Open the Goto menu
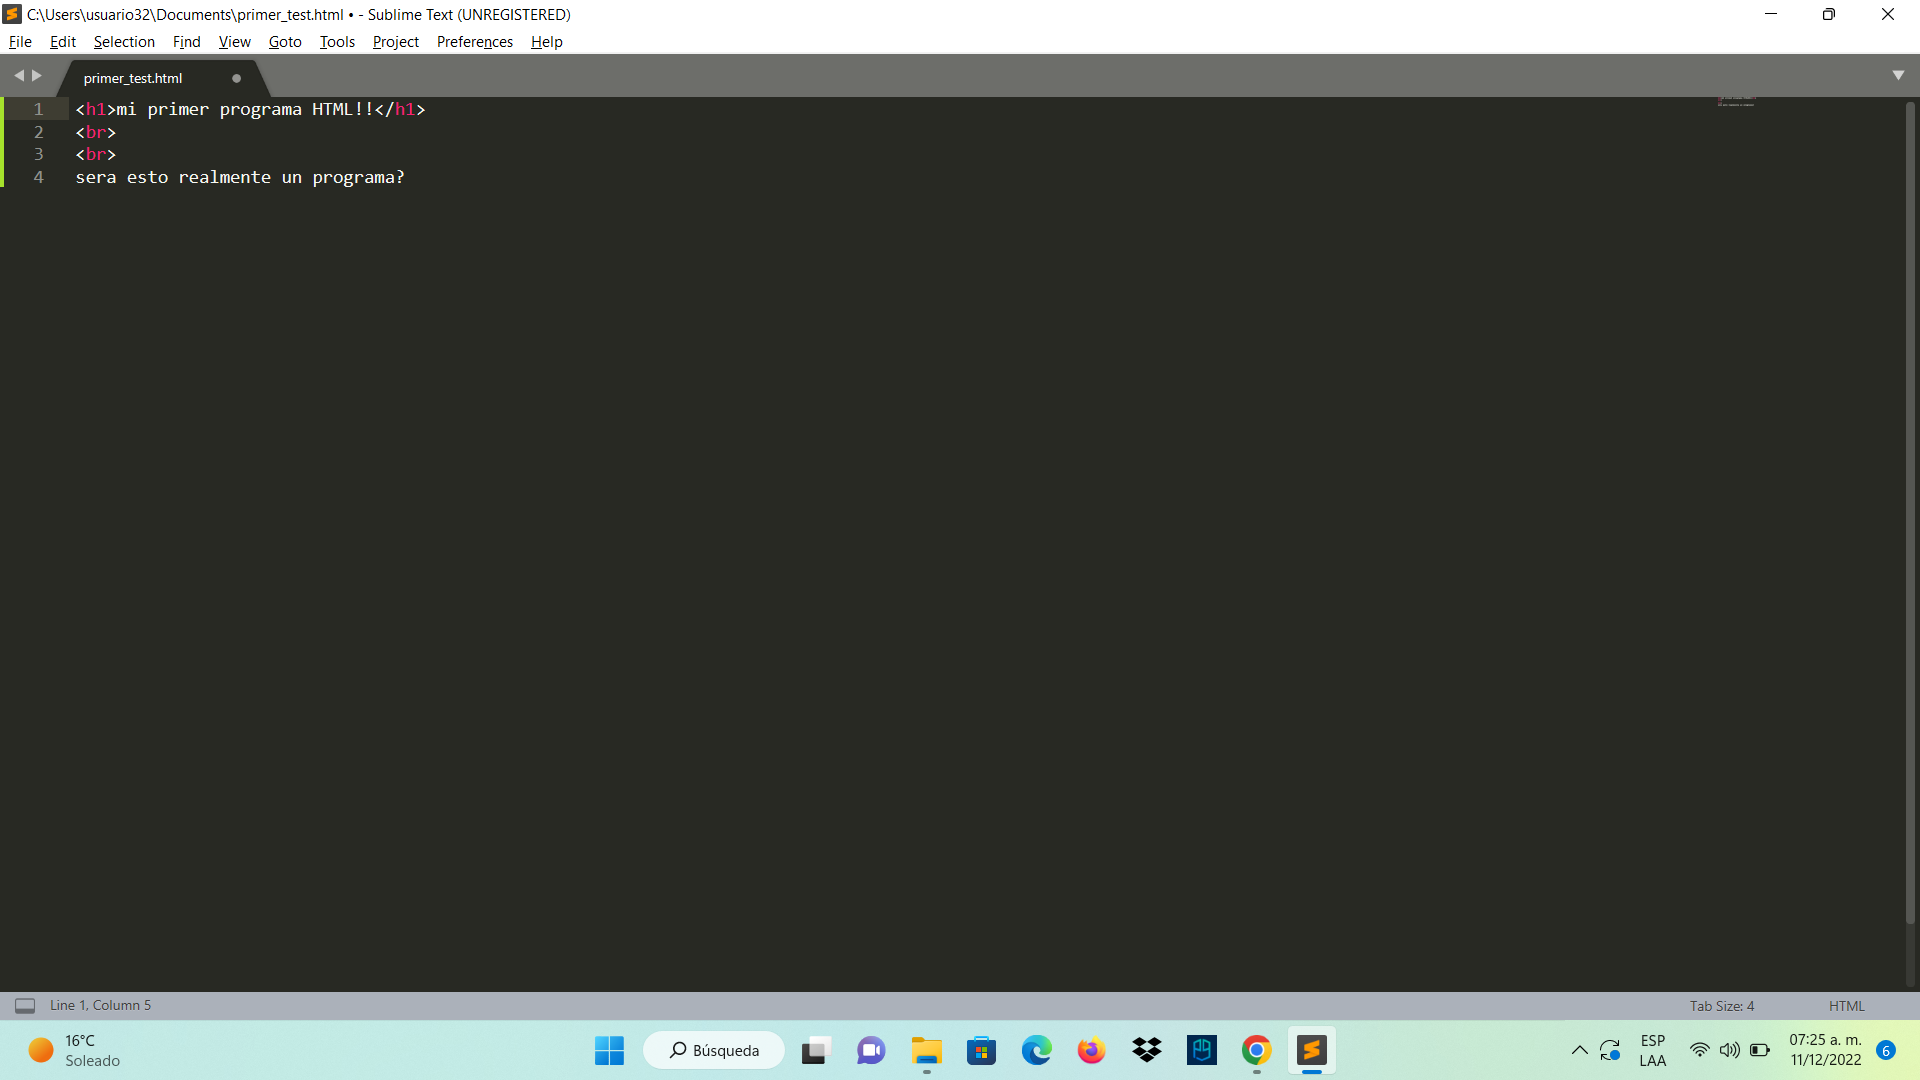This screenshot has height=1080, width=1920. 285,42
